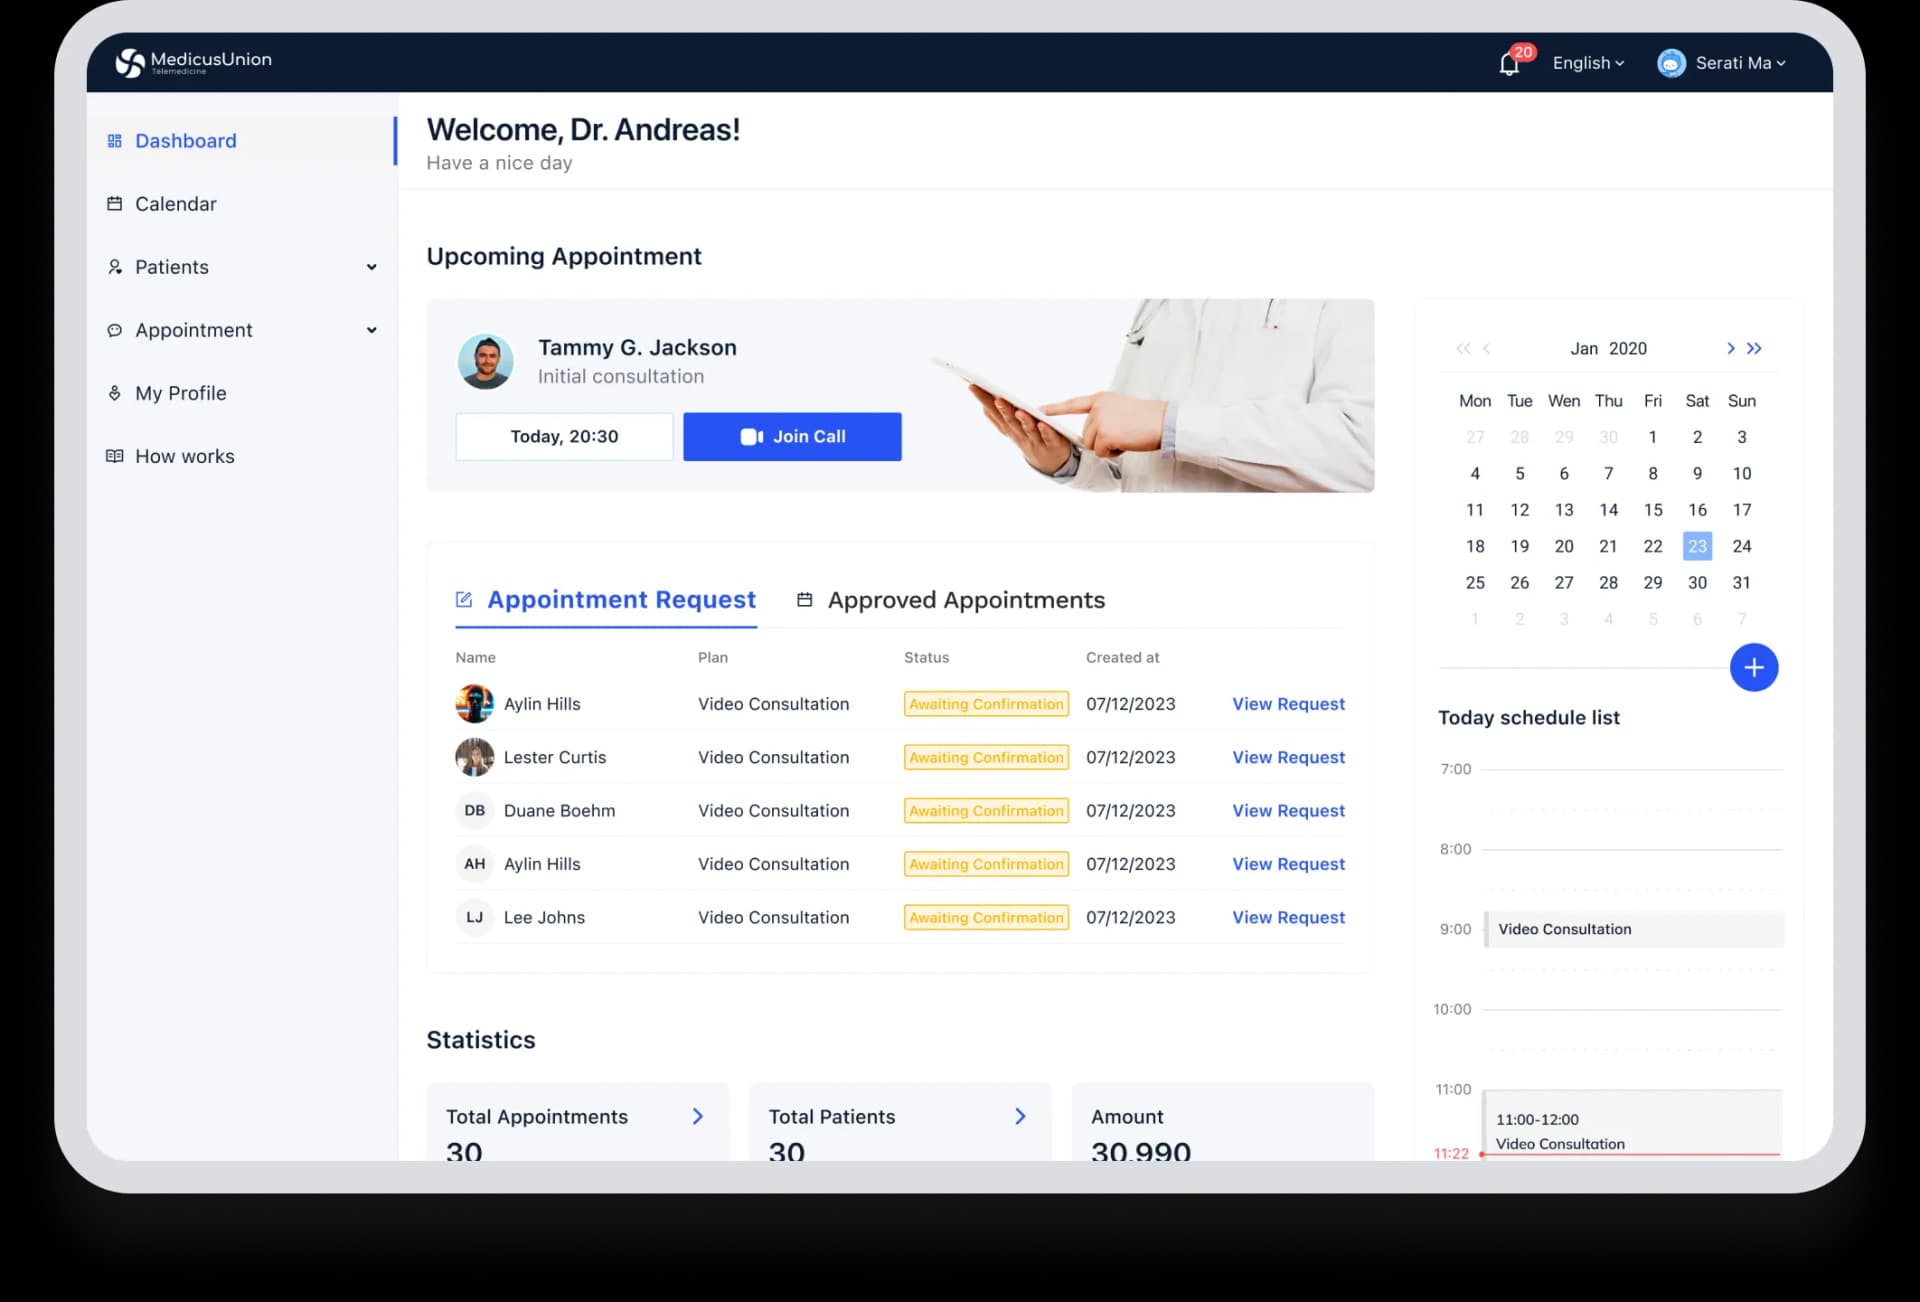Click Lester Curtis avatar photo
Viewport: 1920px width, 1302px height.
click(475, 757)
